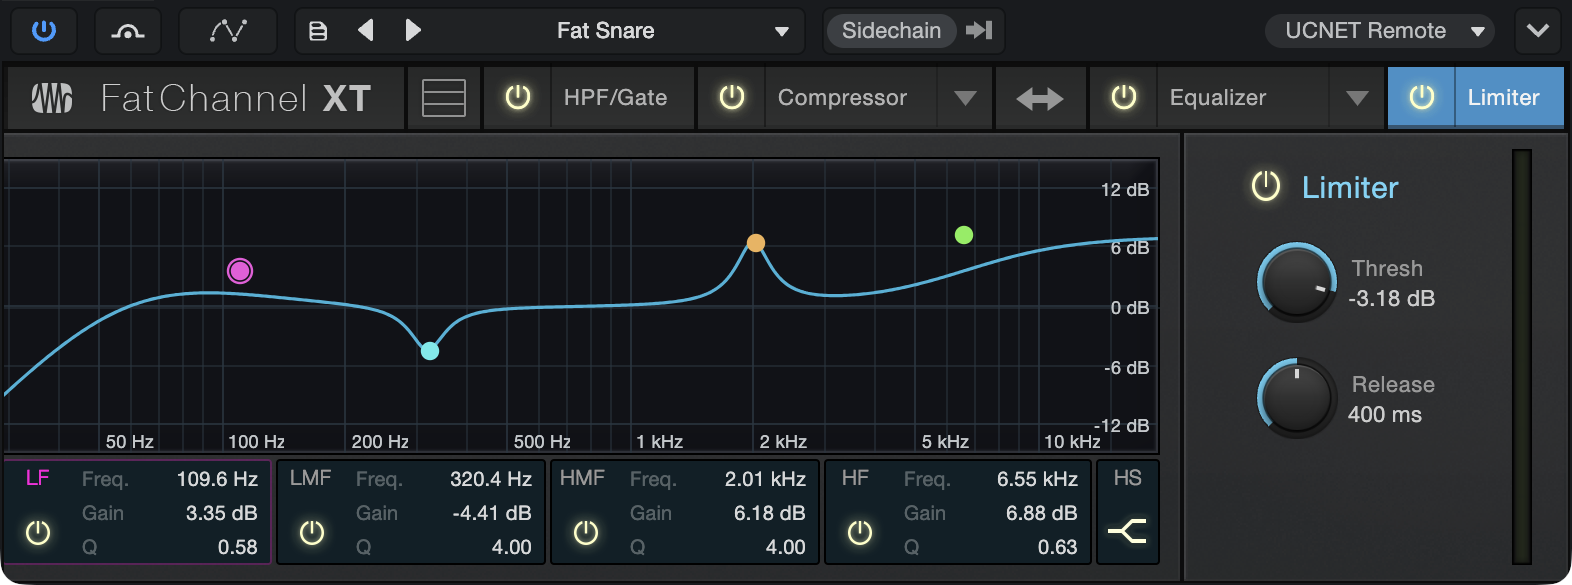Load the next preset arrow

(413, 31)
